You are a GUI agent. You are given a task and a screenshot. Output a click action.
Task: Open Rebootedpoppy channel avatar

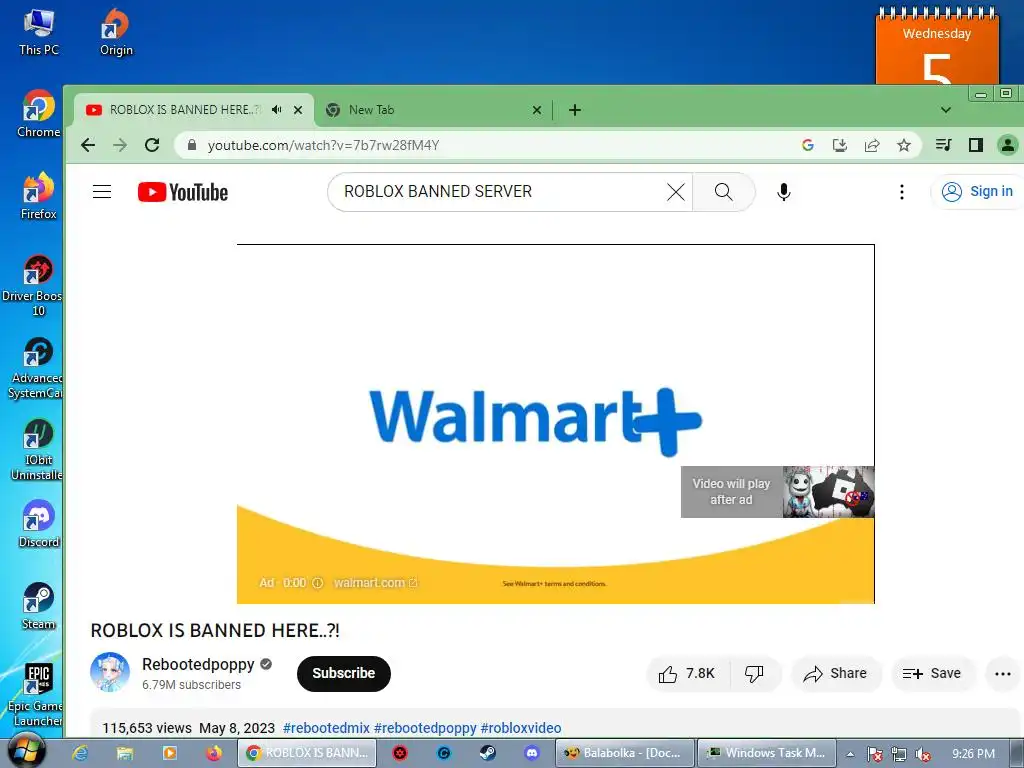(110, 672)
